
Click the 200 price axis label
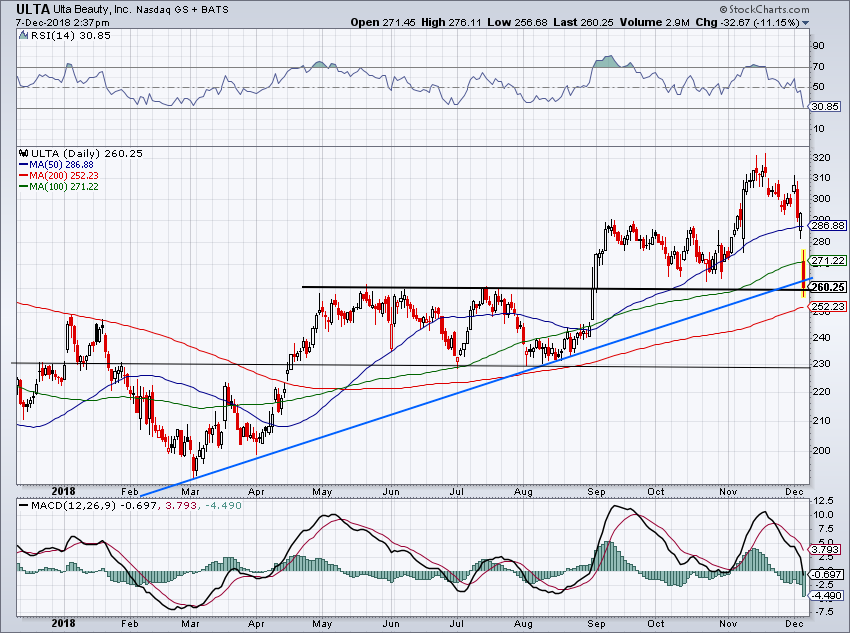(x=822, y=450)
